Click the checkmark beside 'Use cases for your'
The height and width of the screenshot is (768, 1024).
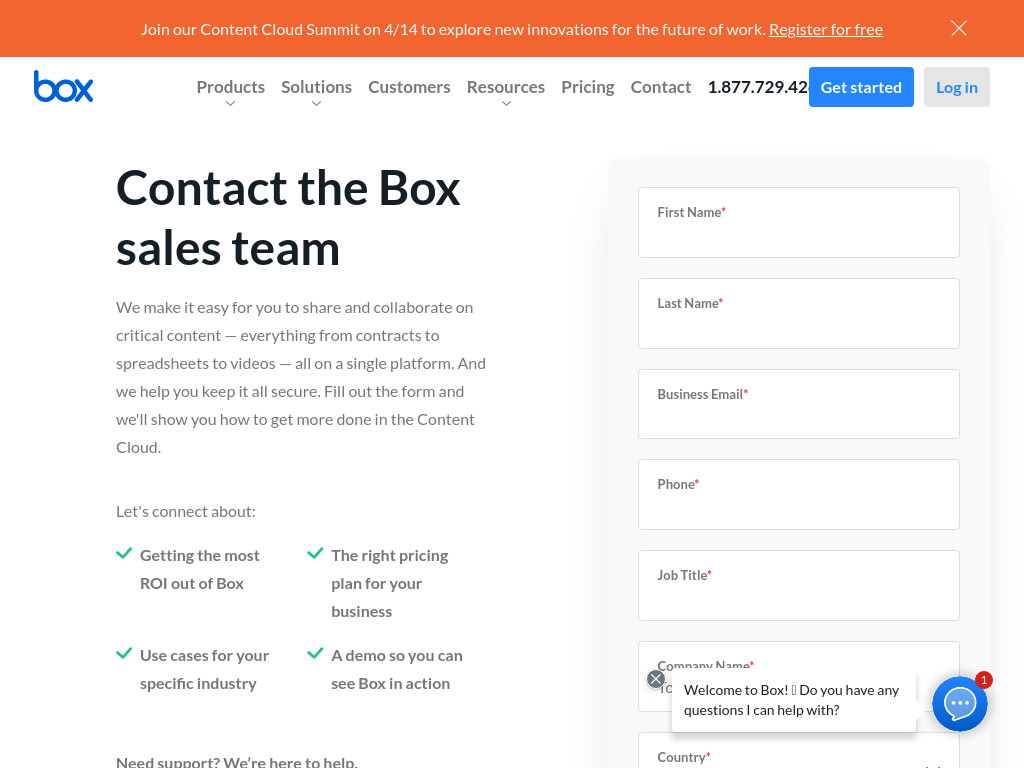(124, 653)
